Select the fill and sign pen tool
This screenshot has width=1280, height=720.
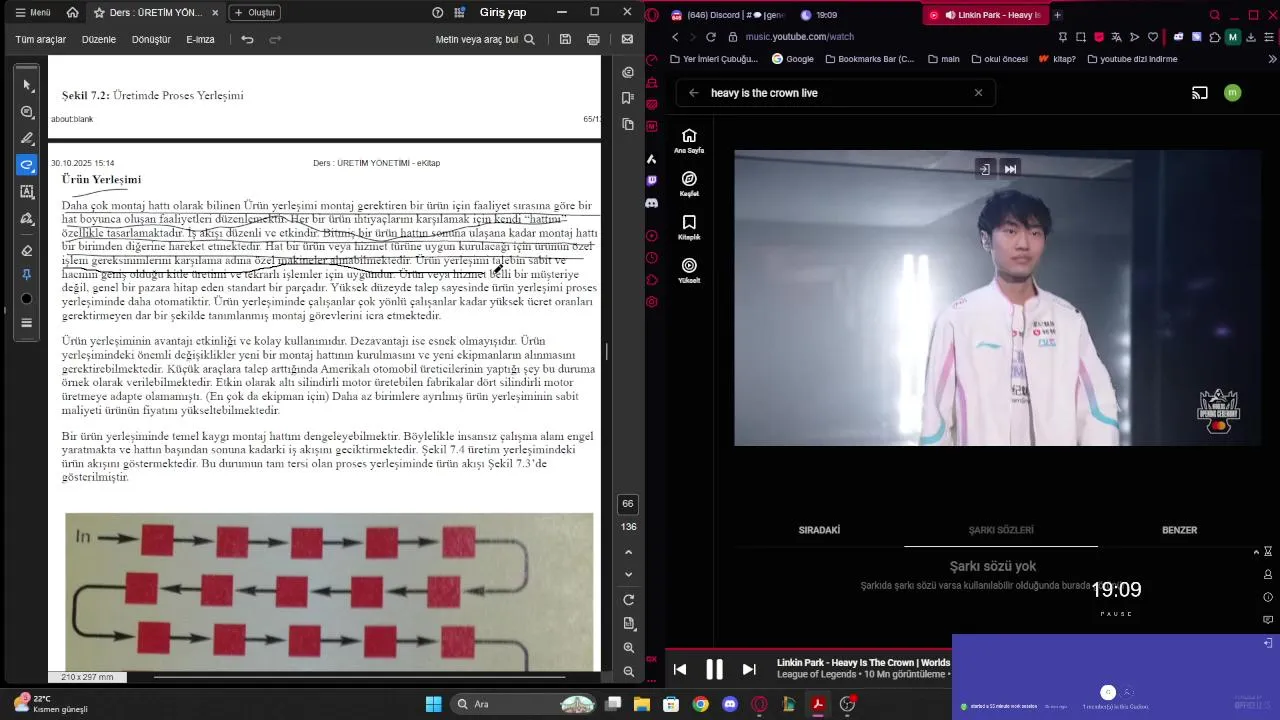pyautogui.click(x=27, y=218)
